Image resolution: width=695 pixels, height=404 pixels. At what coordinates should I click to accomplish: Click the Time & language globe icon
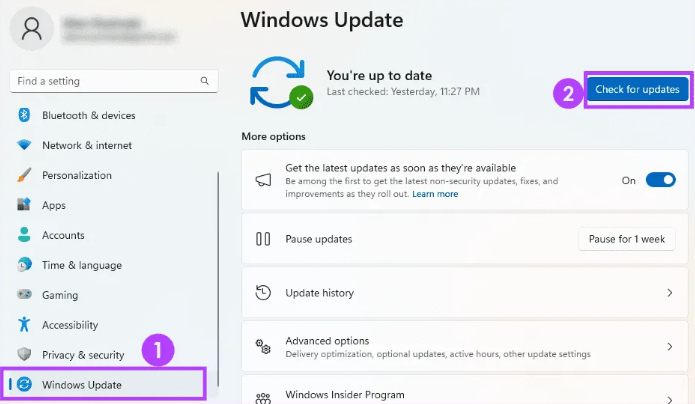pos(24,264)
